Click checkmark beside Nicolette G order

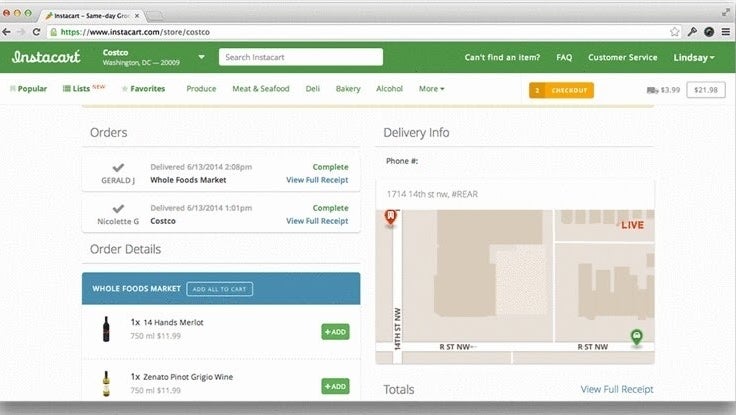[x=118, y=208]
